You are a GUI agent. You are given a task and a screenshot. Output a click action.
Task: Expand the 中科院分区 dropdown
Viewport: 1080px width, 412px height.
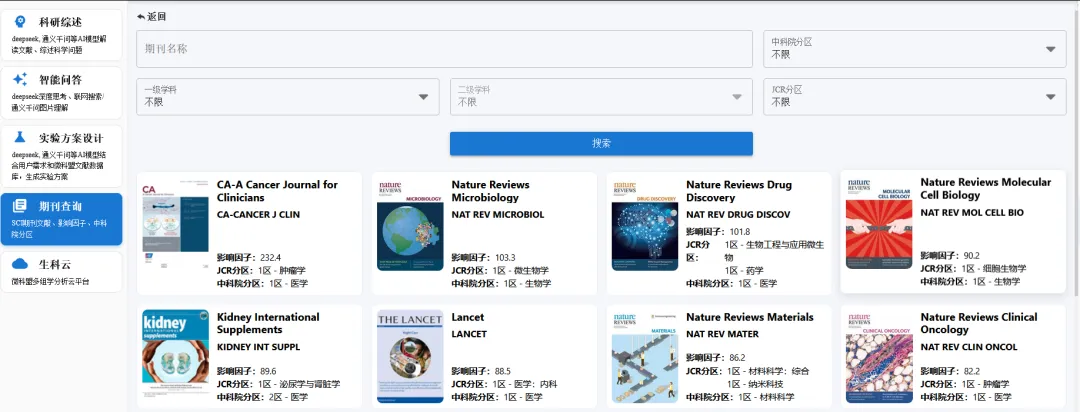point(915,49)
